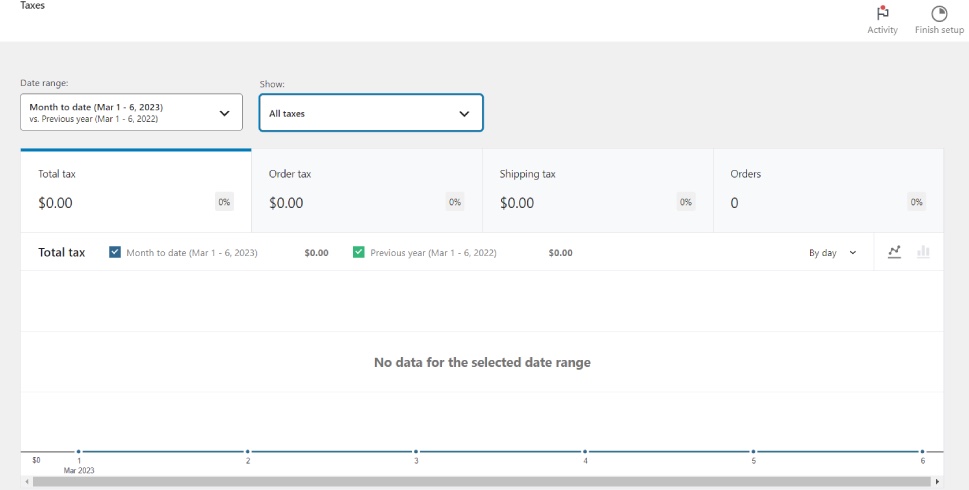Screen dimensions: 969x490
Task: Uncheck Previous year (Mar 1 - 6, 2022)
Action: tap(358, 252)
